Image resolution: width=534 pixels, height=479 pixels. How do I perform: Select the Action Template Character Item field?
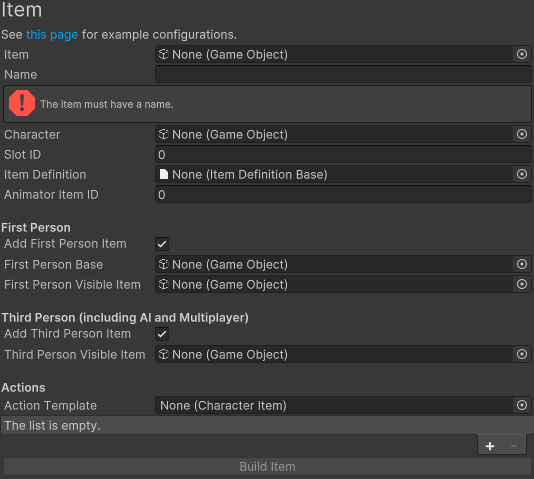pyautogui.click(x=334, y=405)
